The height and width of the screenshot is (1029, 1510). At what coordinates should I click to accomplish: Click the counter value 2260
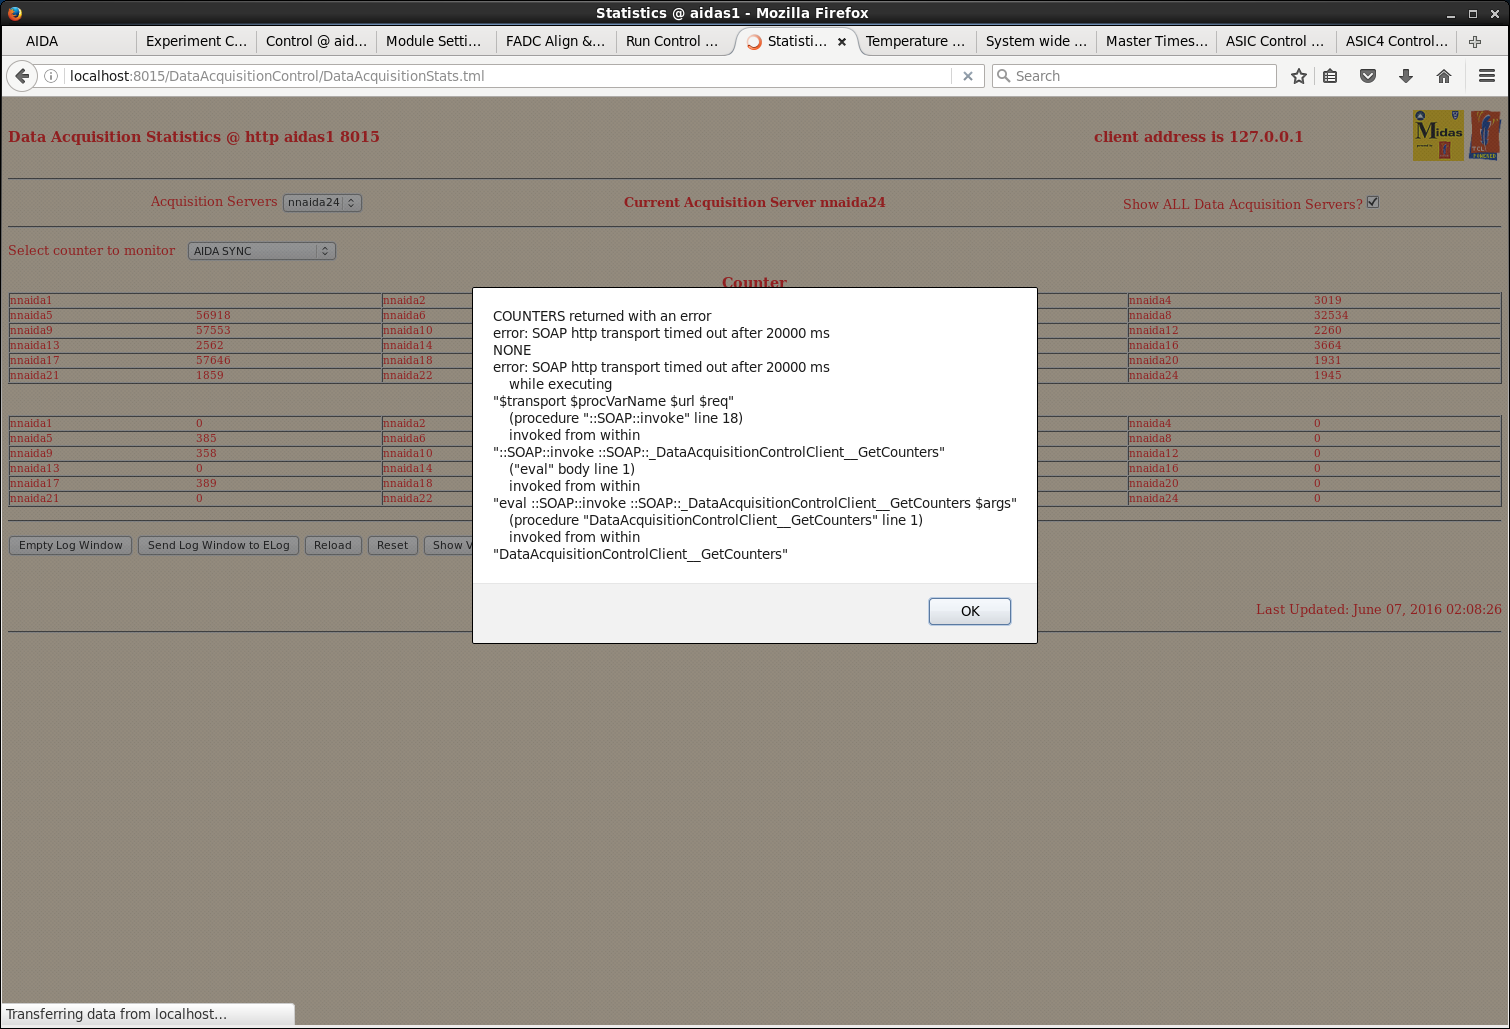point(1328,330)
